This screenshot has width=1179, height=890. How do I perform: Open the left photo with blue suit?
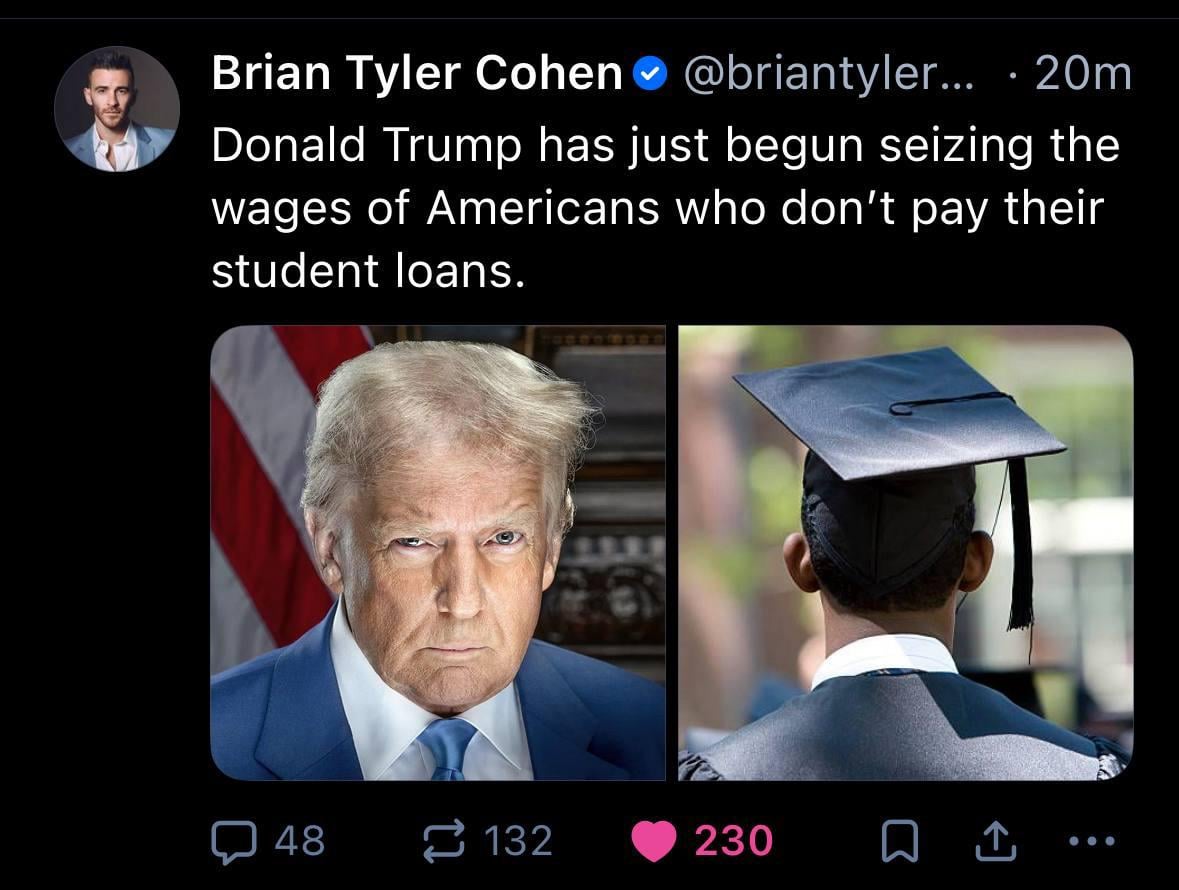click(x=437, y=553)
